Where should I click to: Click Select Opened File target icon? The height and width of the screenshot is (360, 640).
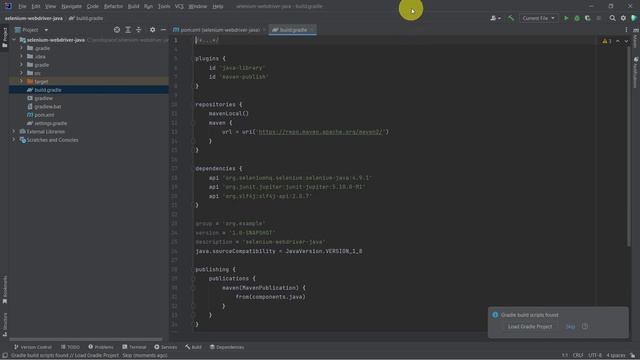point(117,30)
